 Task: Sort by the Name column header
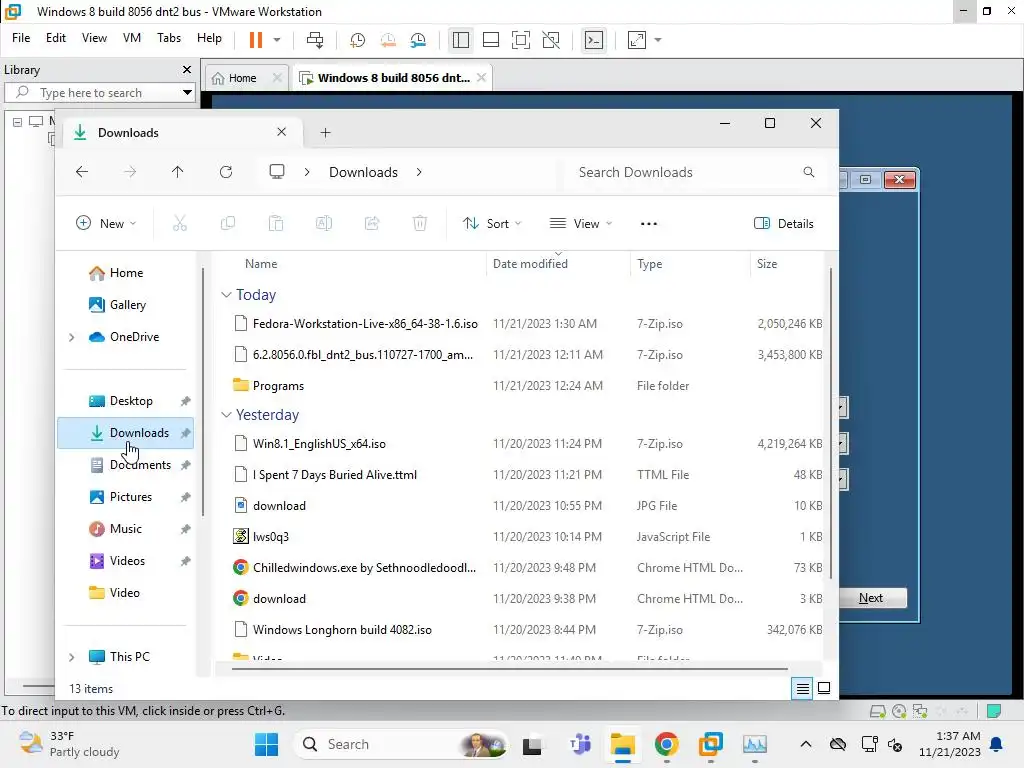coord(261,264)
